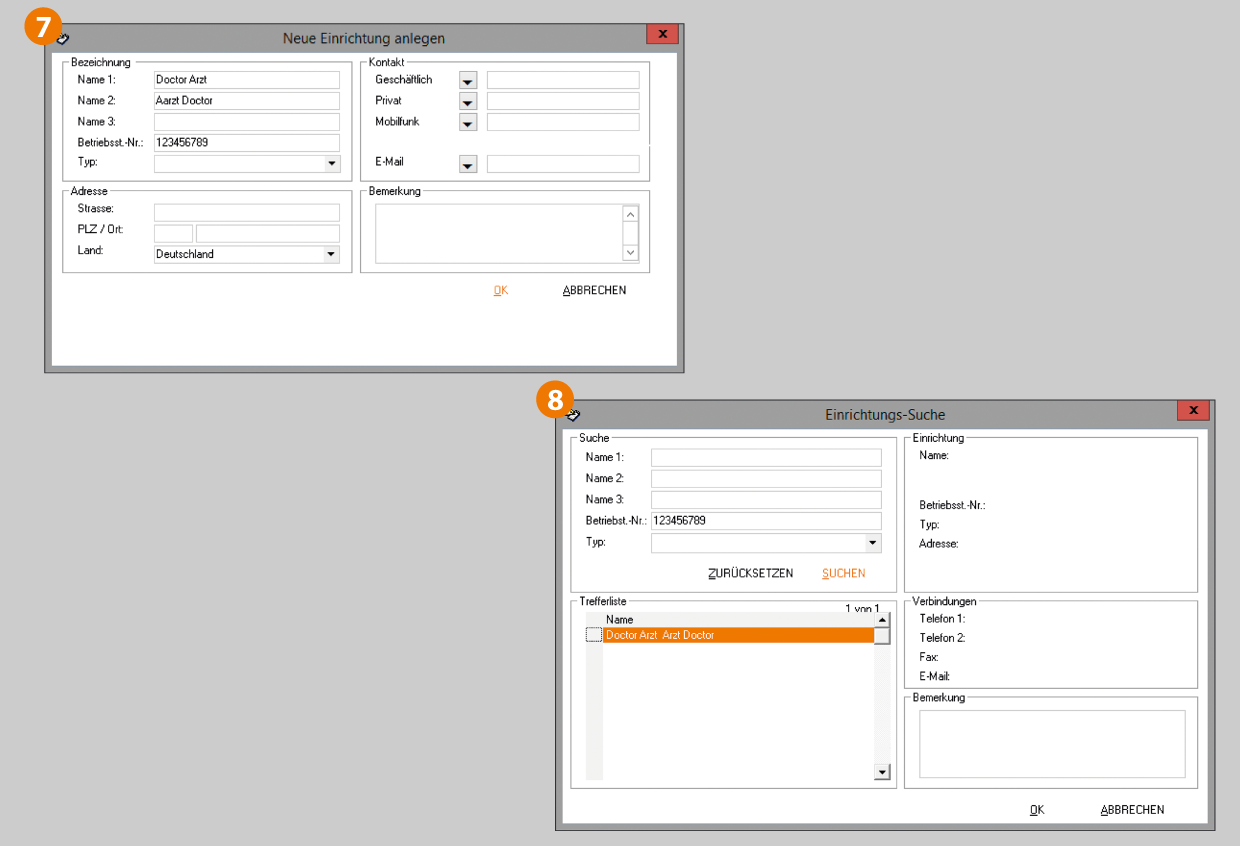Screen dimensions: 1240x846
Task: Open the Mobilfunk contact type dropdown button
Action: pyautogui.click(x=468, y=123)
